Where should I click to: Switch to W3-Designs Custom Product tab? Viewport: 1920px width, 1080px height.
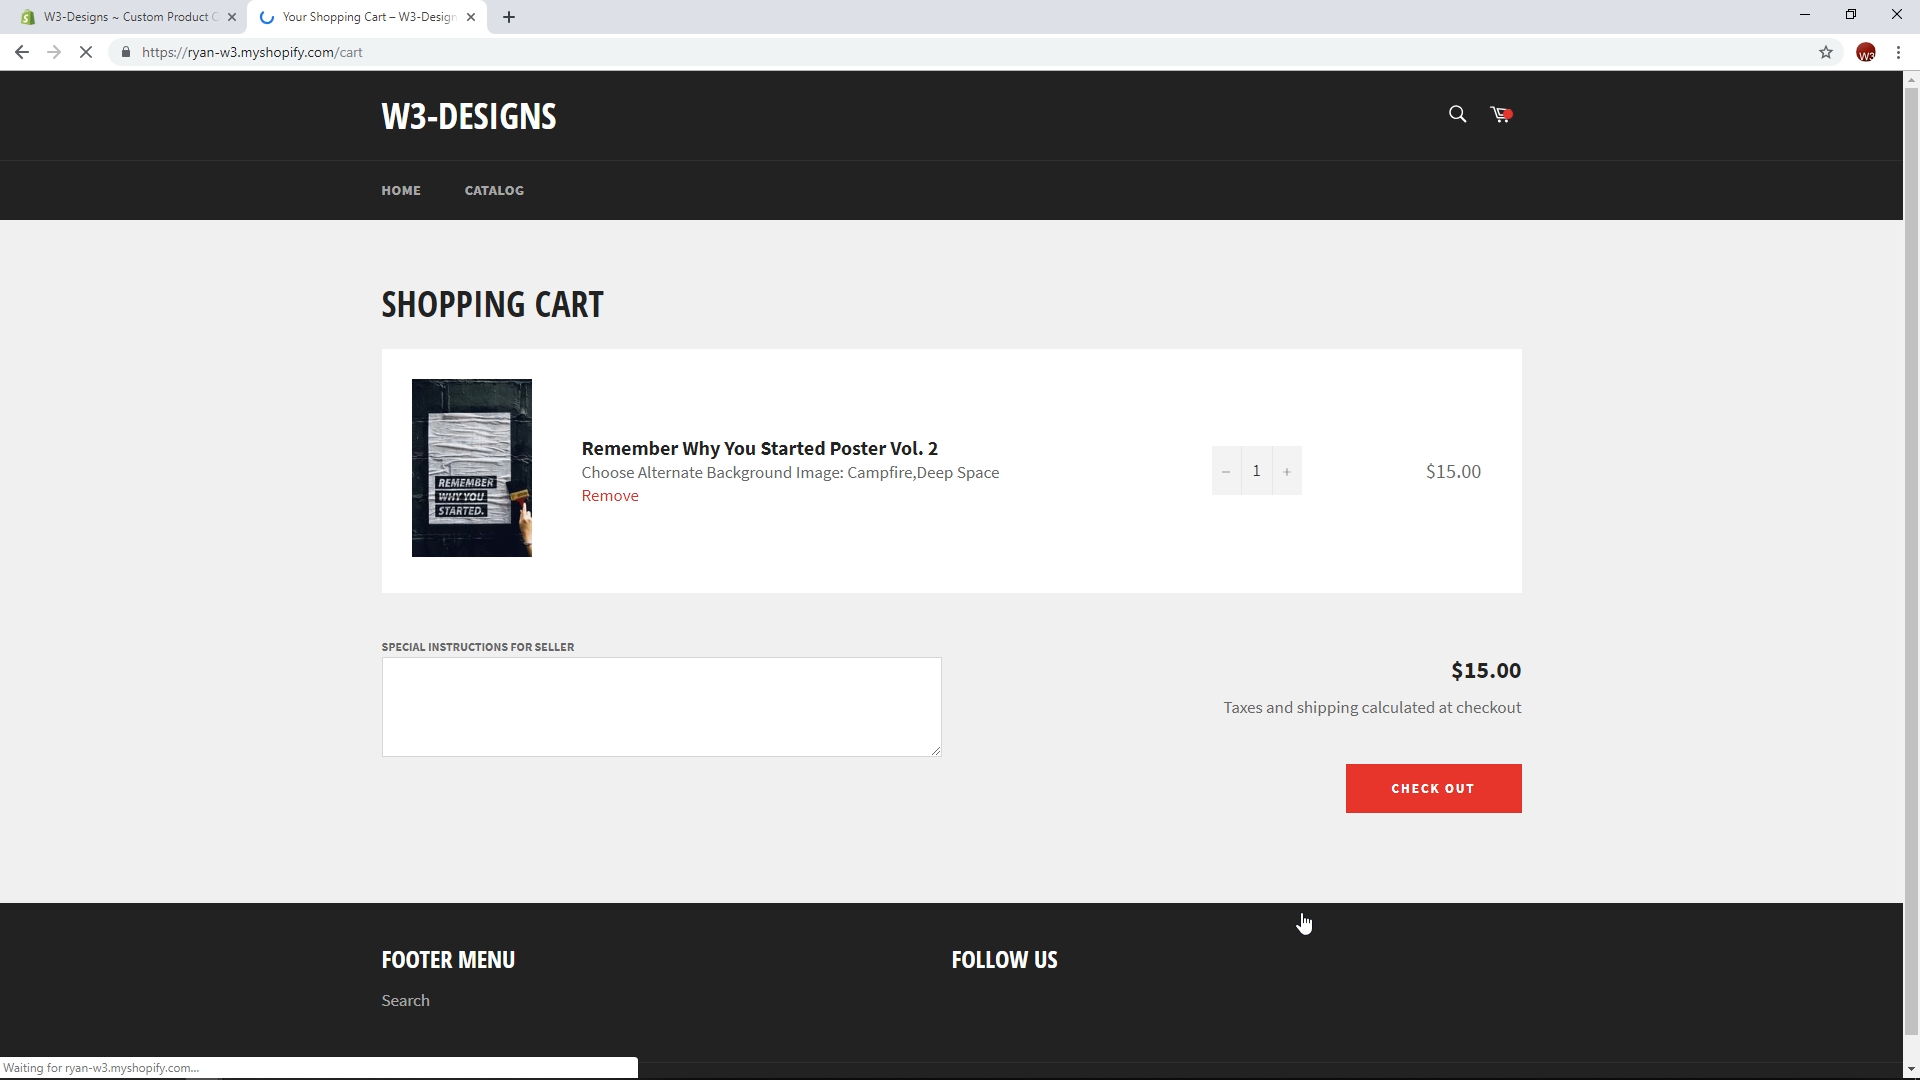[x=127, y=17]
